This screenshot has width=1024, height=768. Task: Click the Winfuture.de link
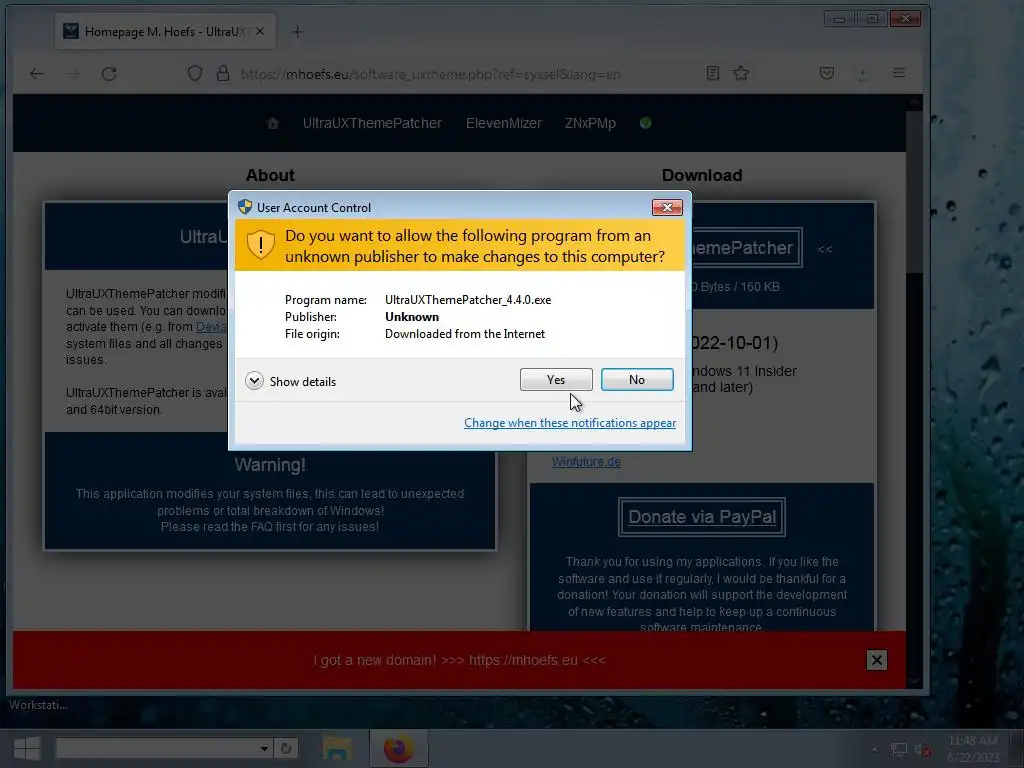click(x=586, y=462)
